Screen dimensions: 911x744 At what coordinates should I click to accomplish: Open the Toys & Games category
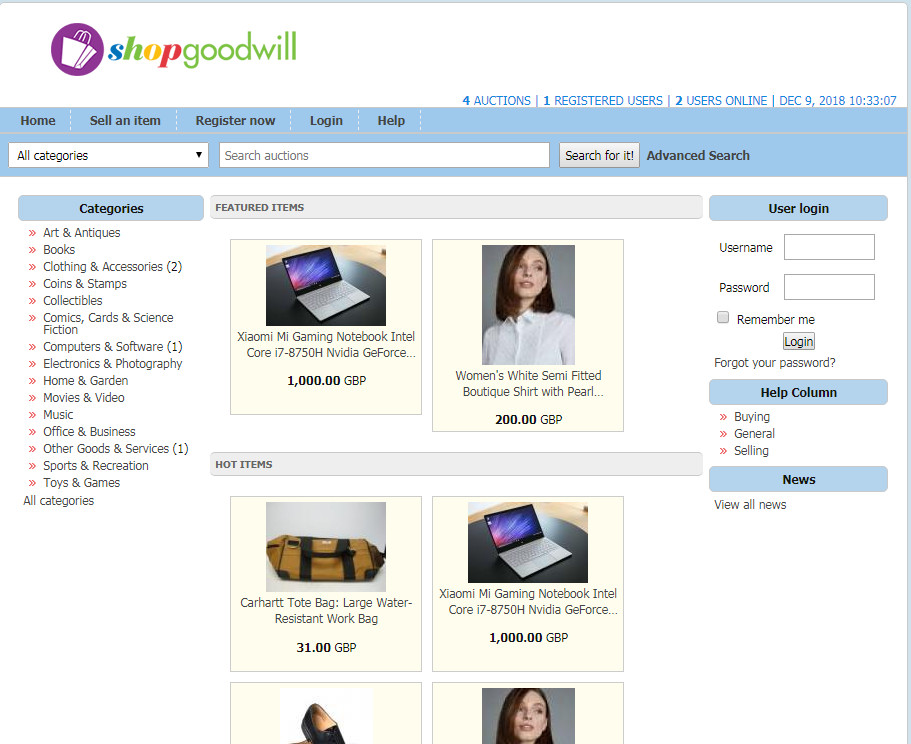[x=81, y=483]
